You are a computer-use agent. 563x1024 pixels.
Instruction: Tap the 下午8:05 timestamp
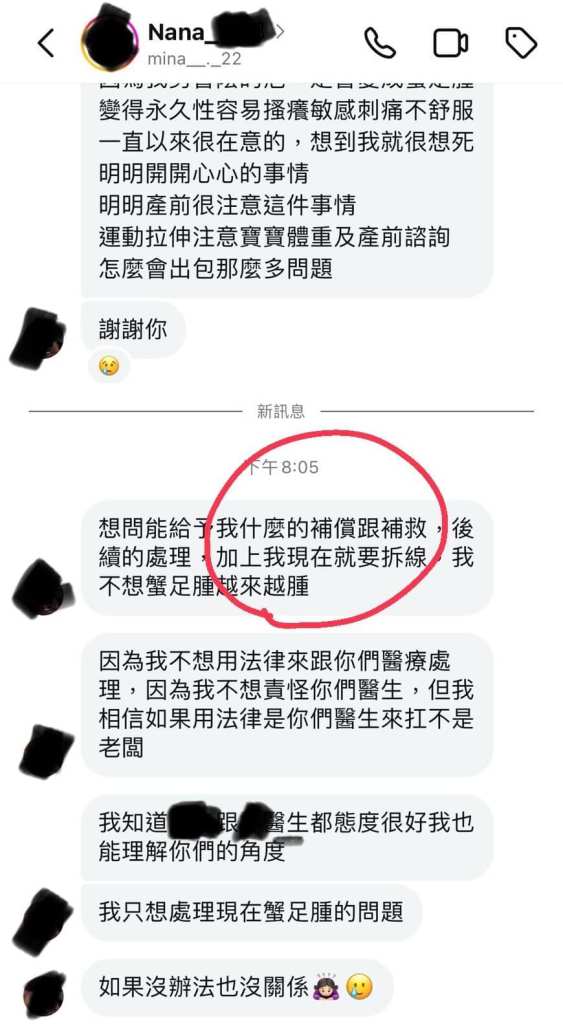[281, 467]
